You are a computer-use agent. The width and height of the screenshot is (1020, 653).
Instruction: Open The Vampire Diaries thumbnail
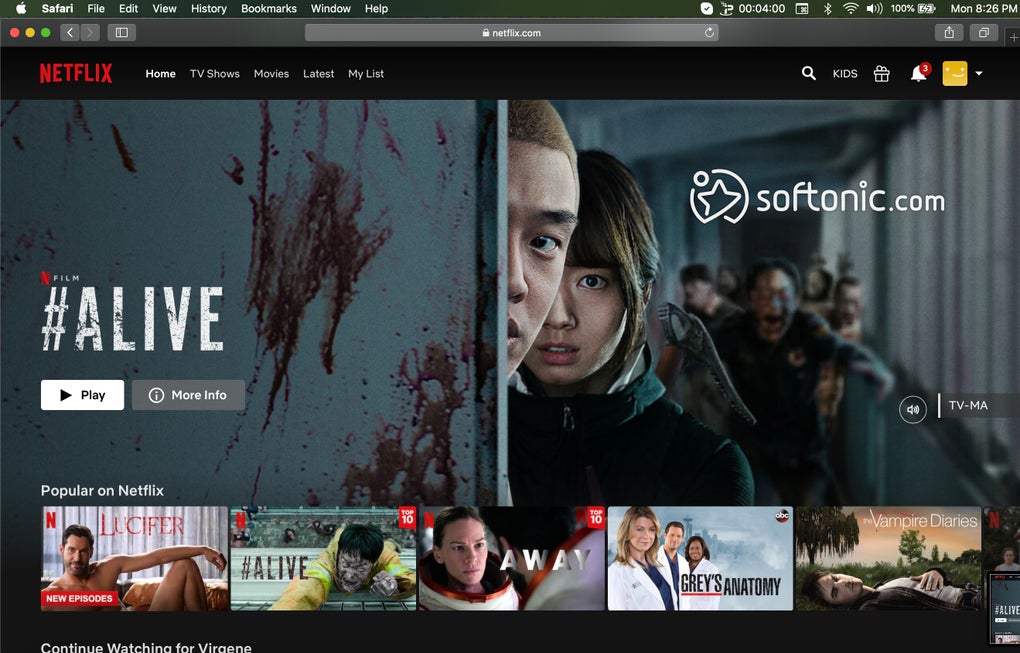(x=888, y=558)
